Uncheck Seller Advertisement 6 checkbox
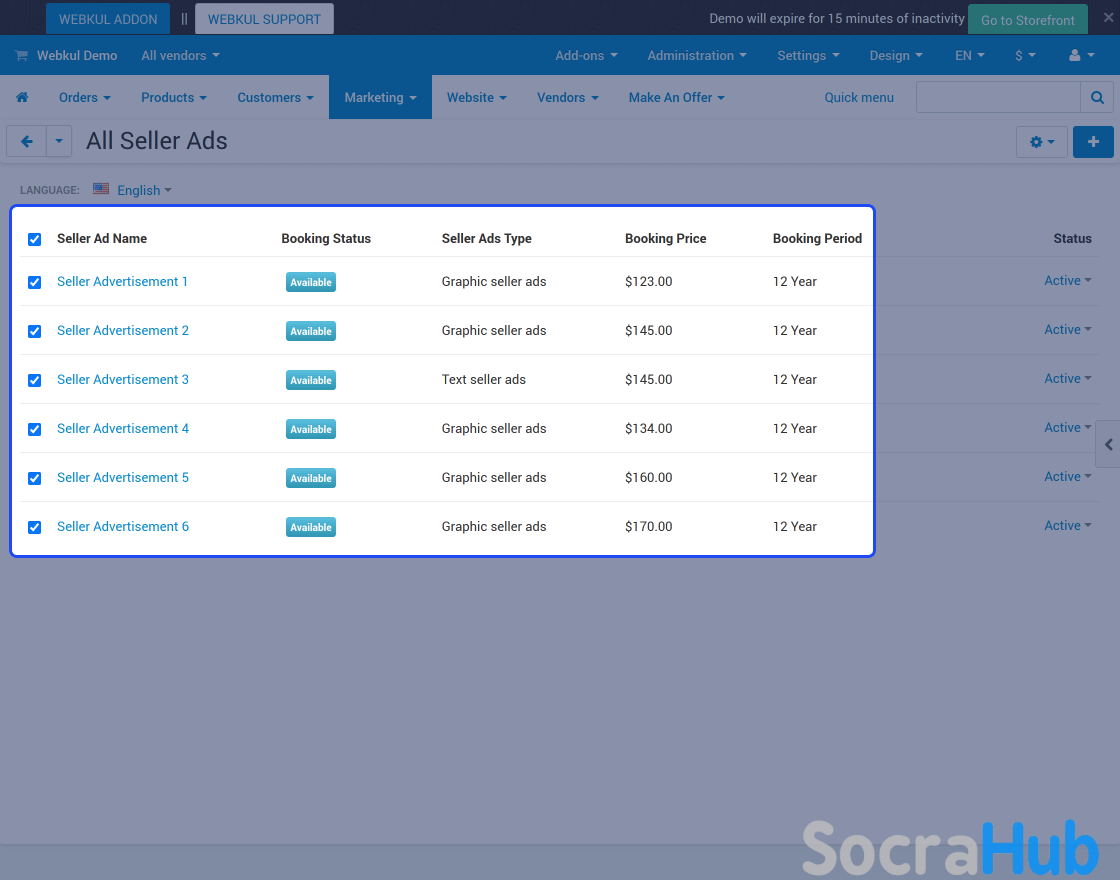1120x880 pixels. [x=35, y=527]
